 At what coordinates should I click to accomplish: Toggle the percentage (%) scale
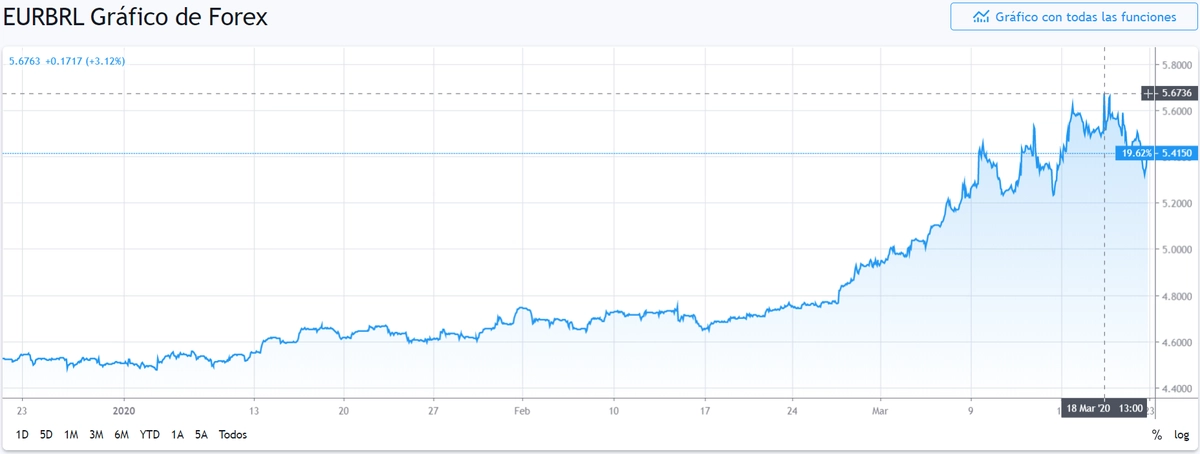click(x=1156, y=435)
